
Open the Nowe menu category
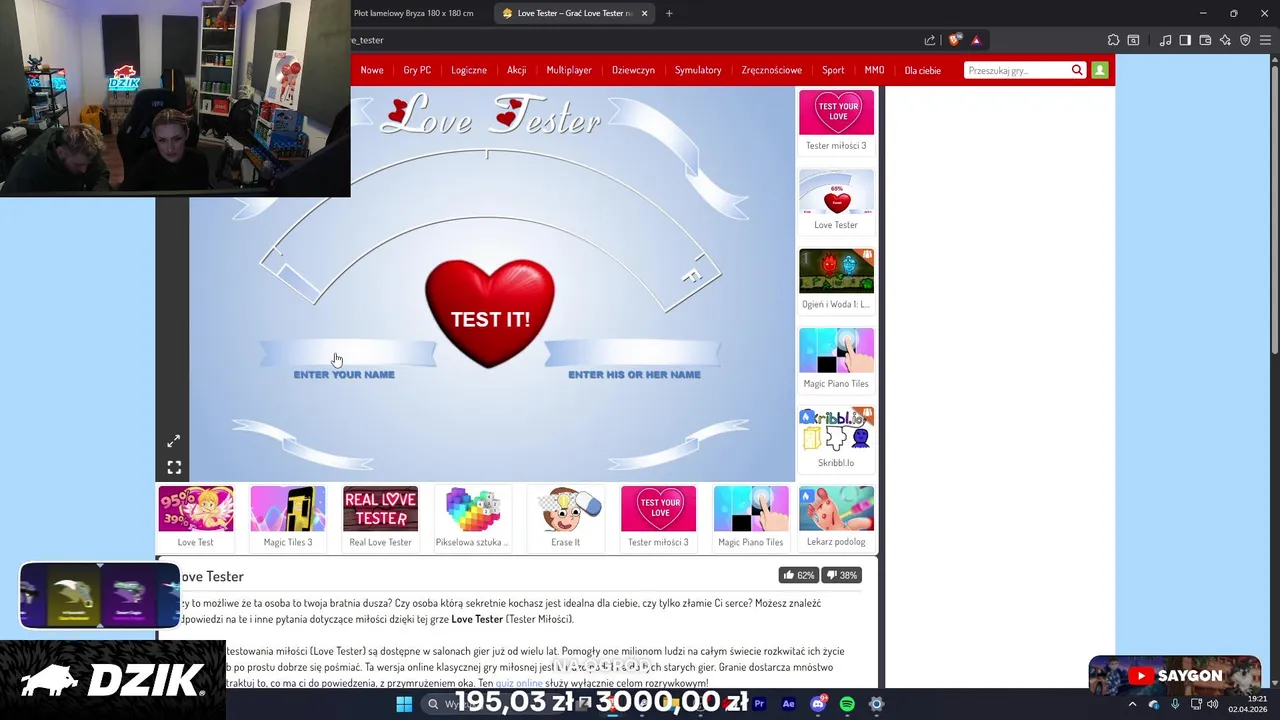[x=372, y=70]
